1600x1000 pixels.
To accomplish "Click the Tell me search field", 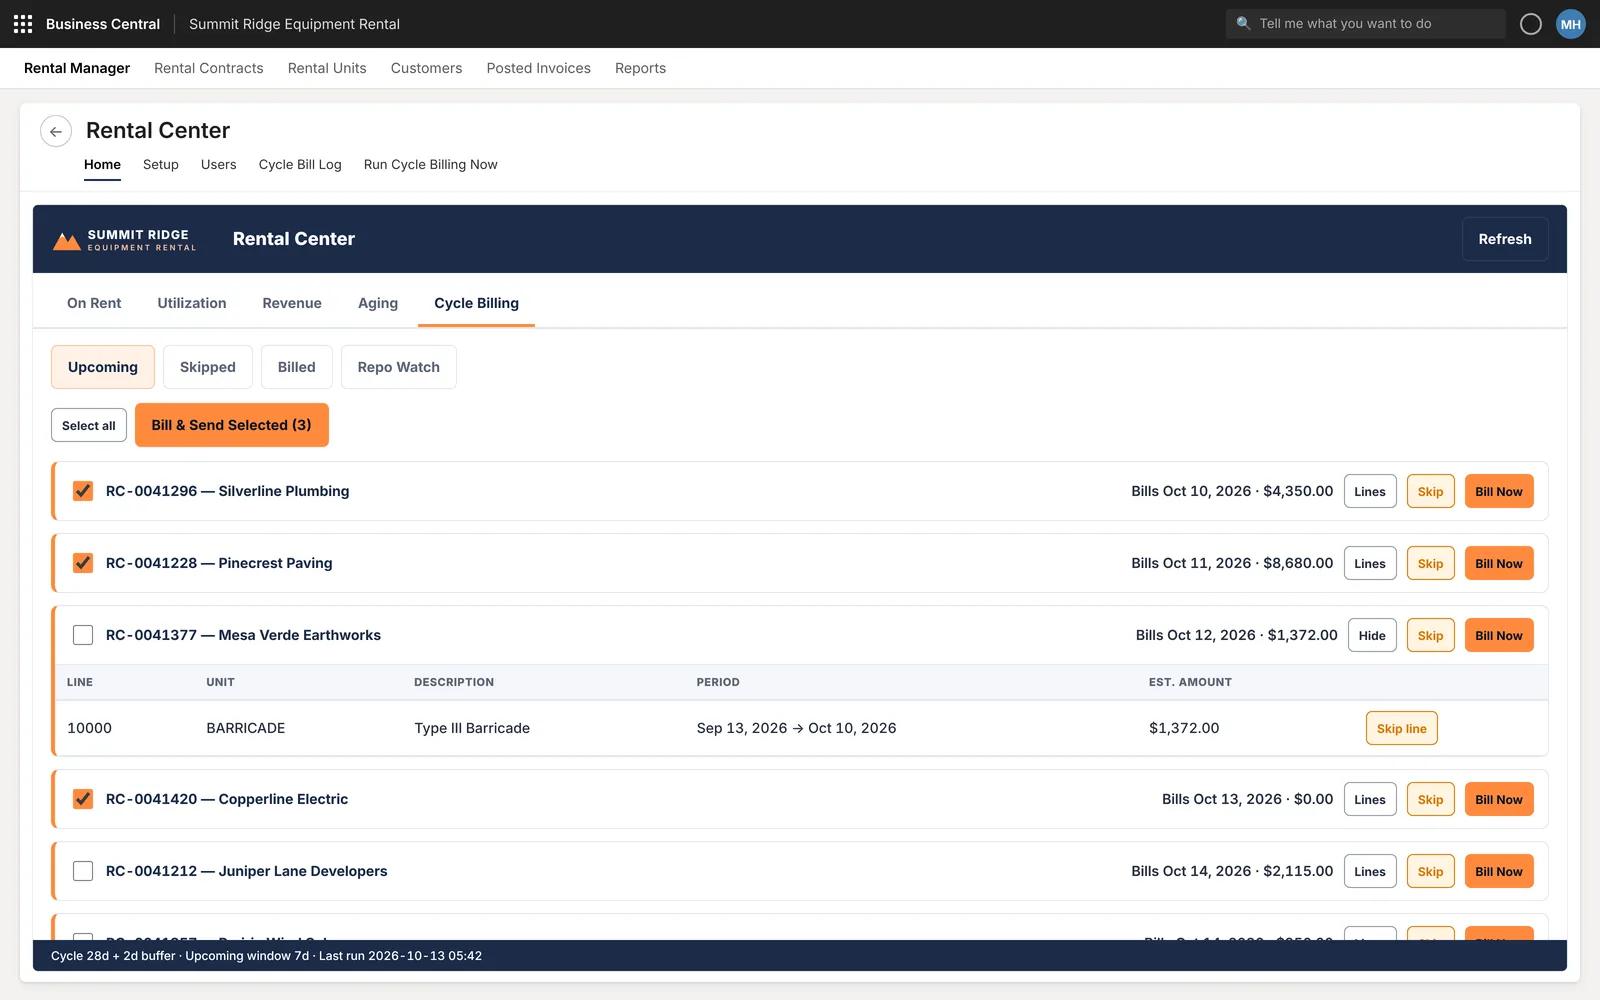I will (1366, 24).
